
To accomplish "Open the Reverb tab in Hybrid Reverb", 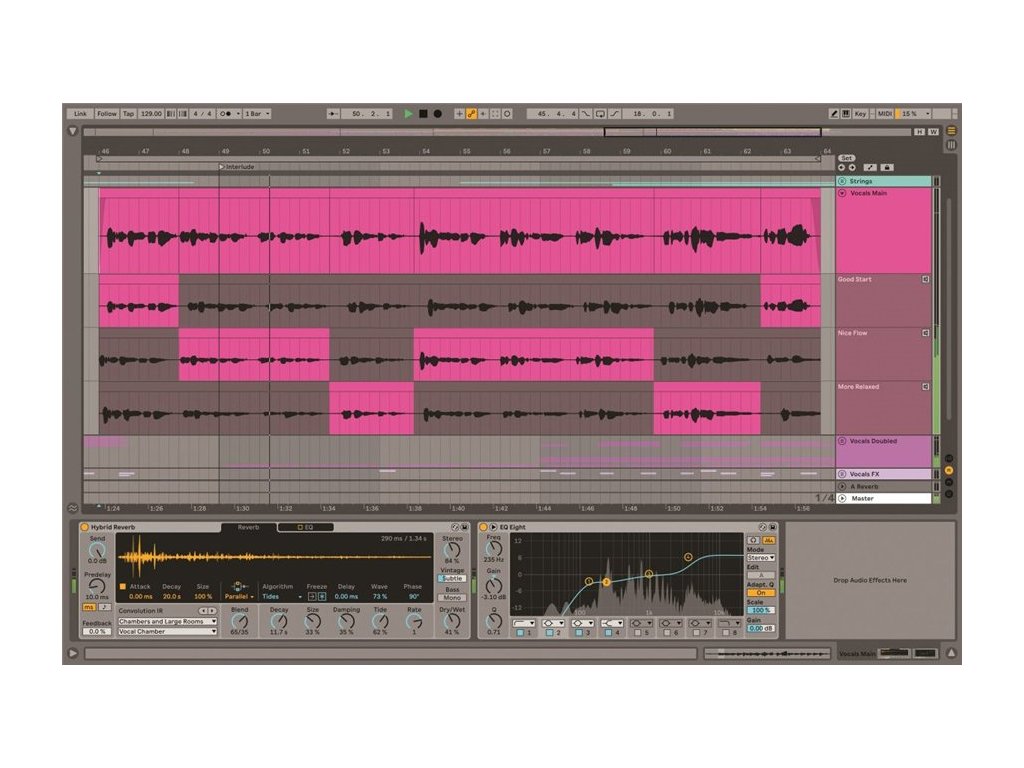I will pos(248,527).
